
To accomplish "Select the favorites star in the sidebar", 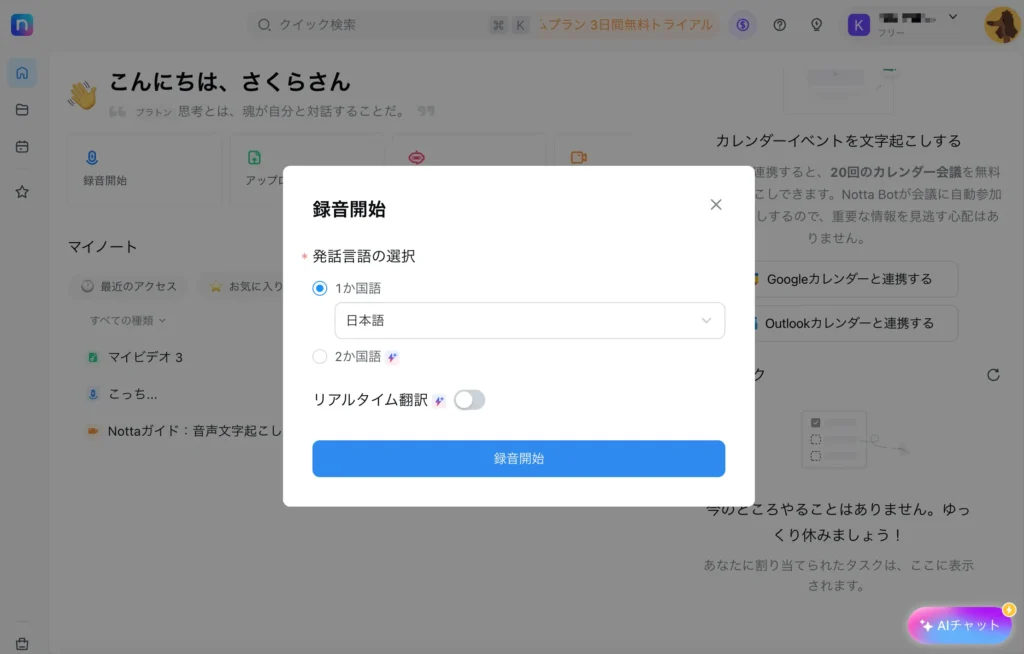I will 22,191.
